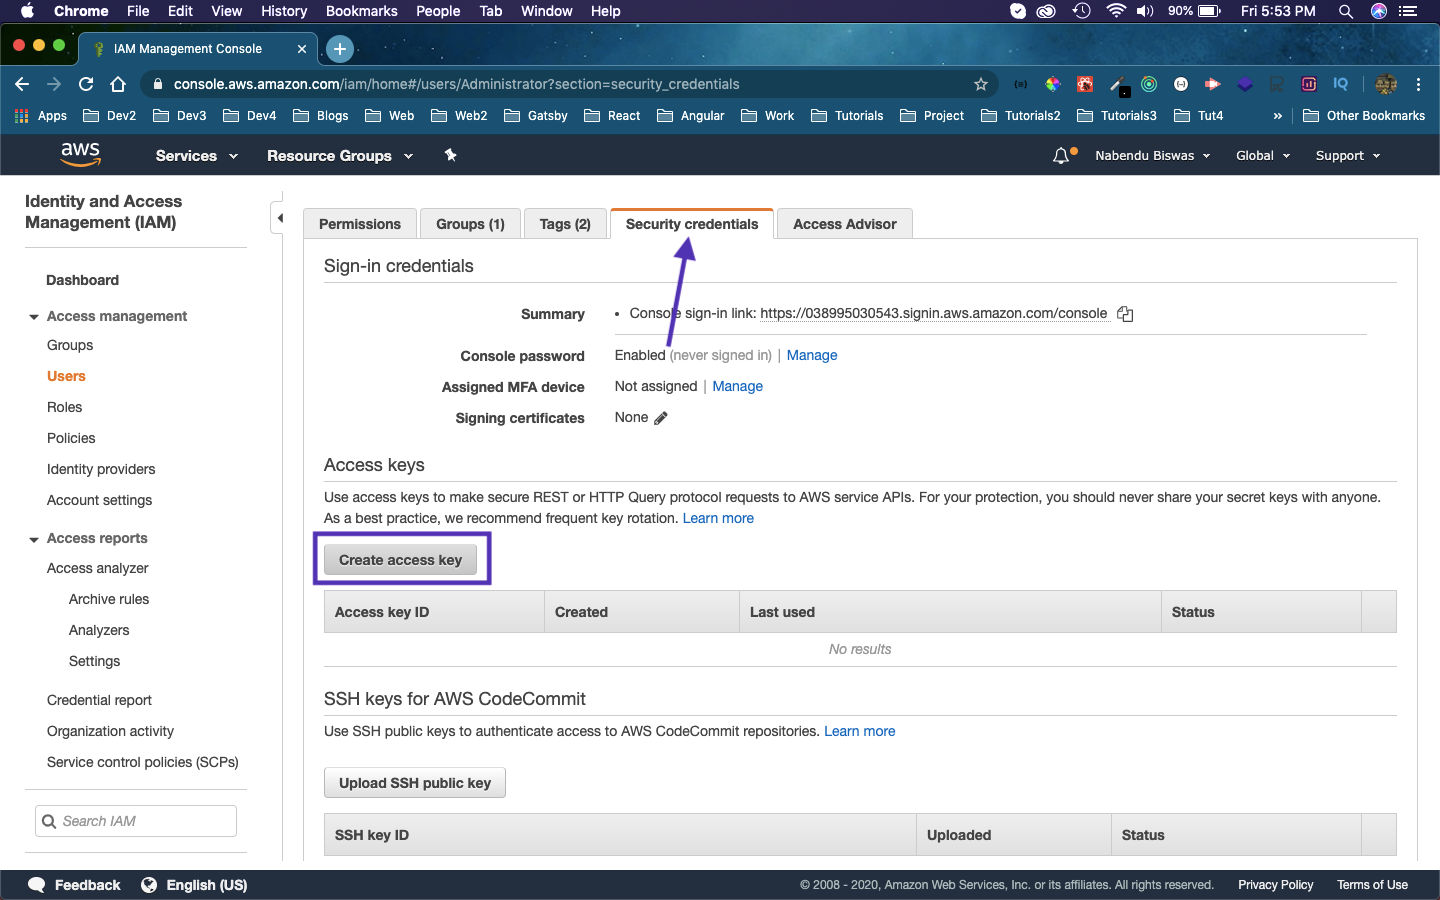Click the Feedback speech bubble icon
The height and width of the screenshot is (900, 1440).
coord(37,885)
